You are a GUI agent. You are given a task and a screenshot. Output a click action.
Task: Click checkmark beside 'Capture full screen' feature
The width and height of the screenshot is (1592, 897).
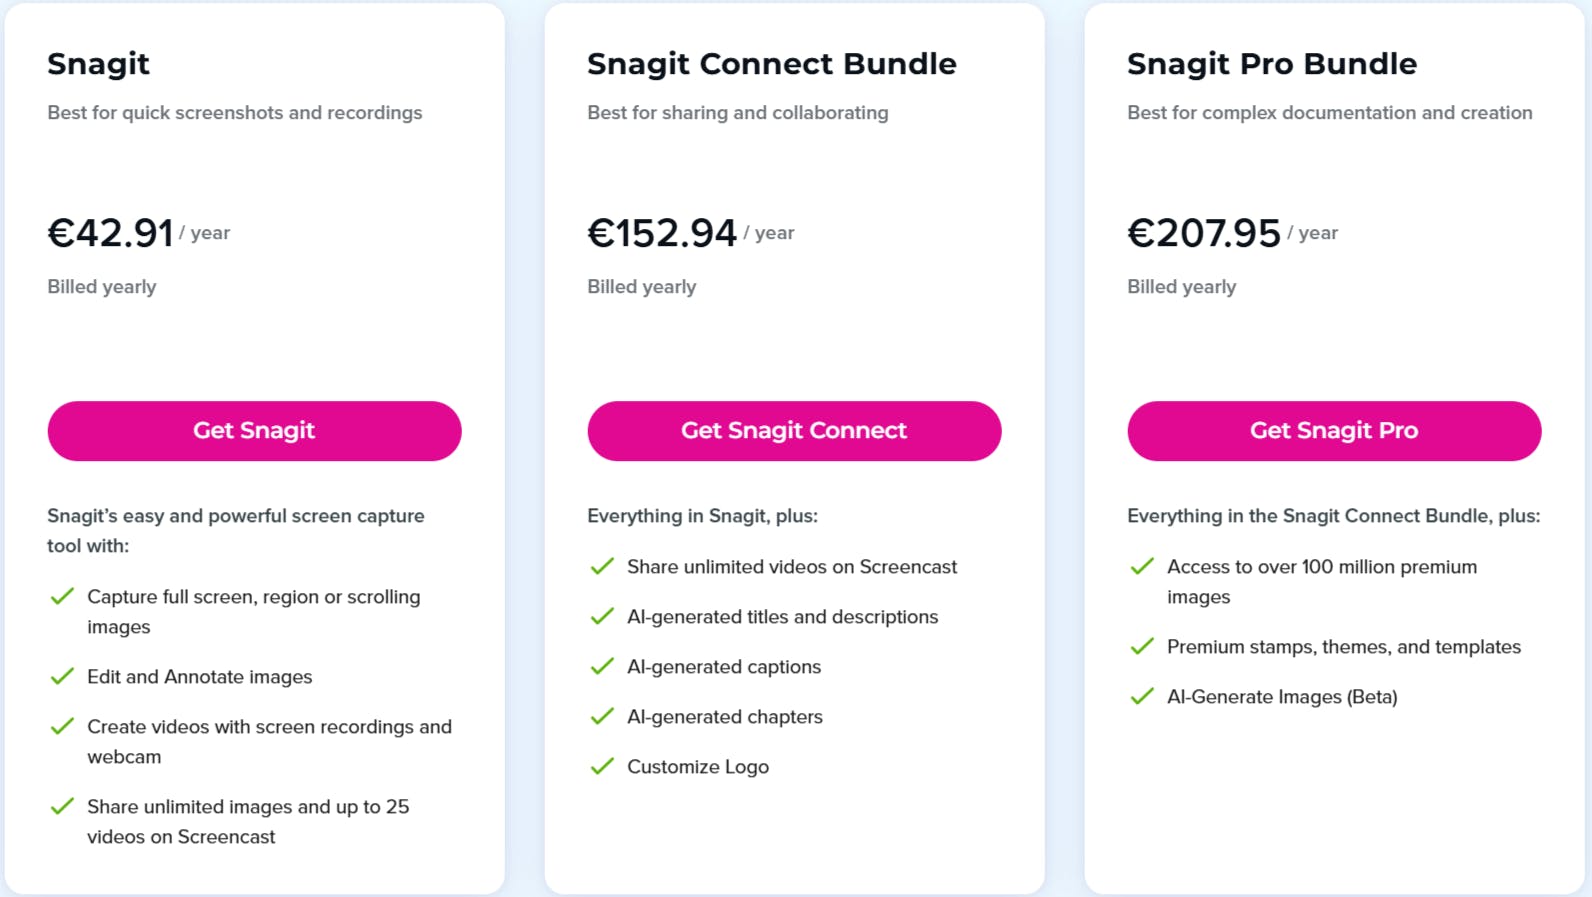click(62, 596)
